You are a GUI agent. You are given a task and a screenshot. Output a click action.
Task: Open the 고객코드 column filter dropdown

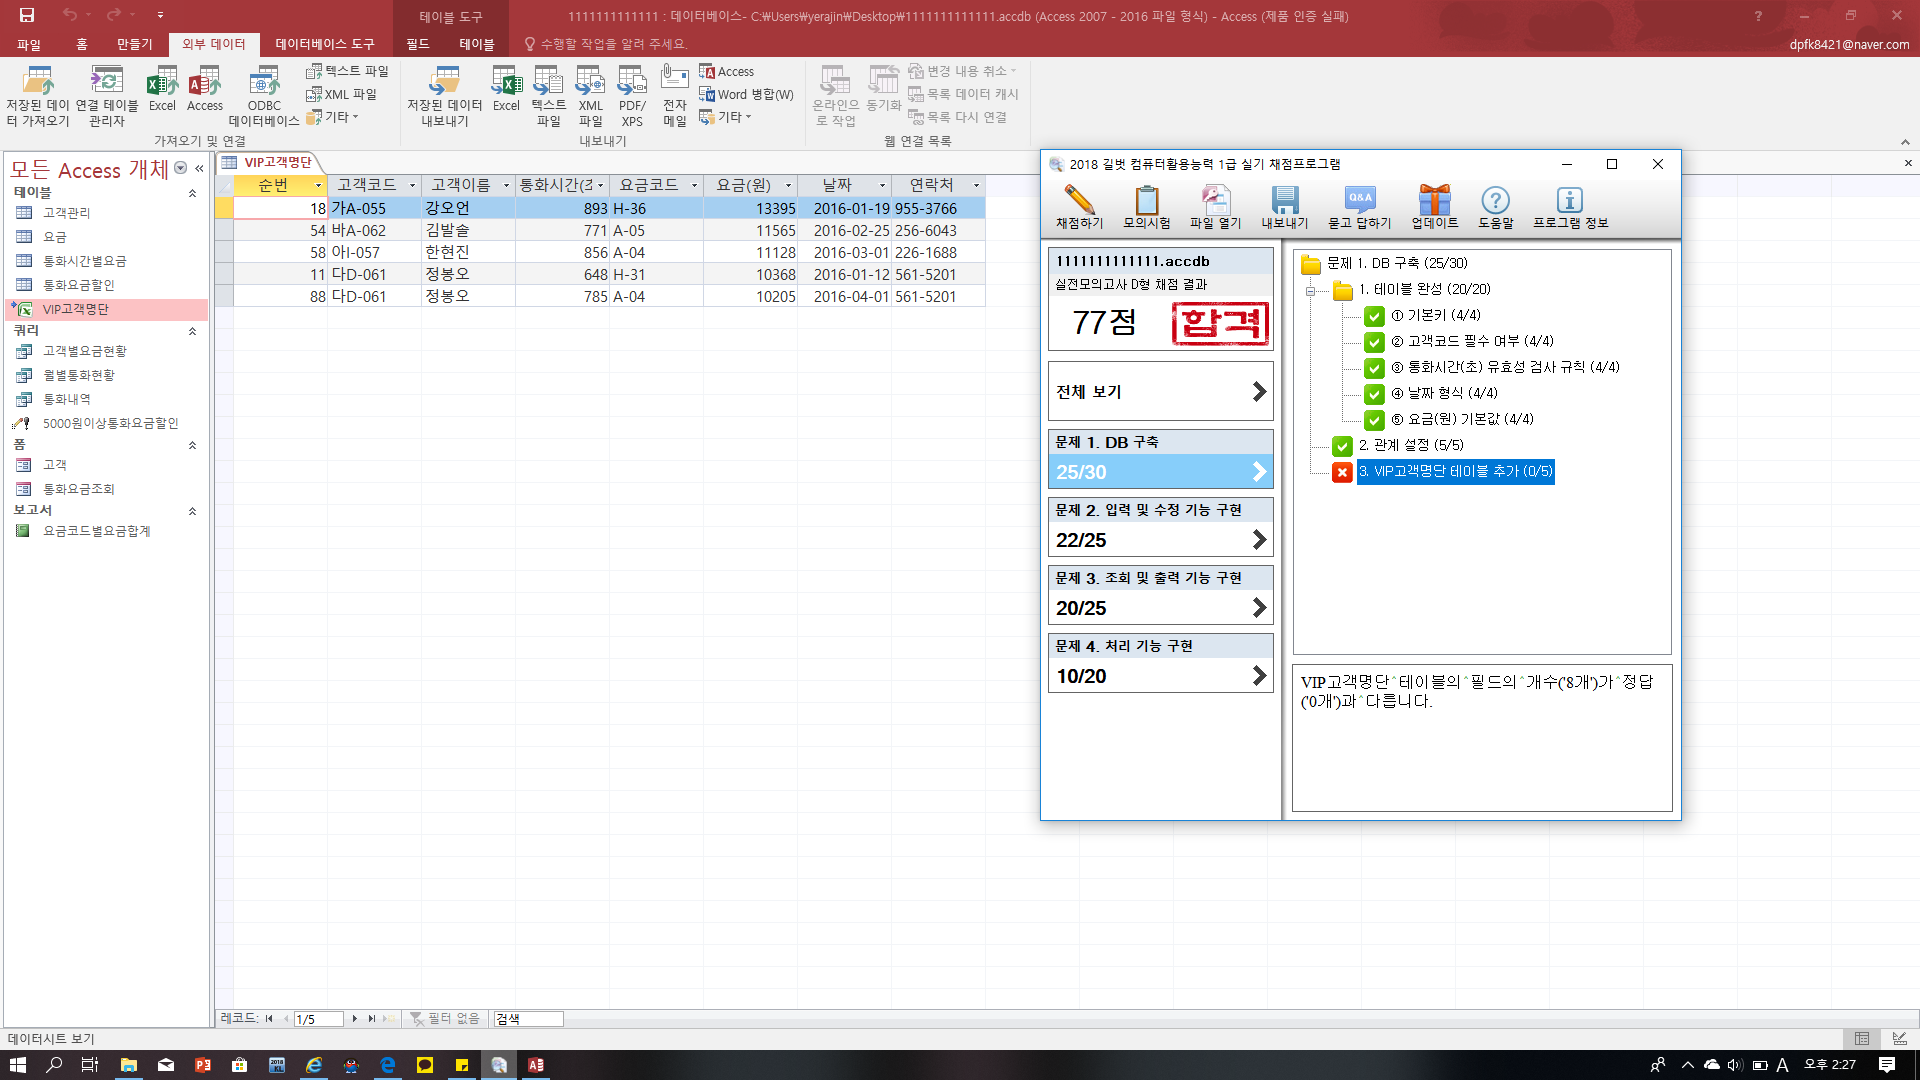pos(412,186)
